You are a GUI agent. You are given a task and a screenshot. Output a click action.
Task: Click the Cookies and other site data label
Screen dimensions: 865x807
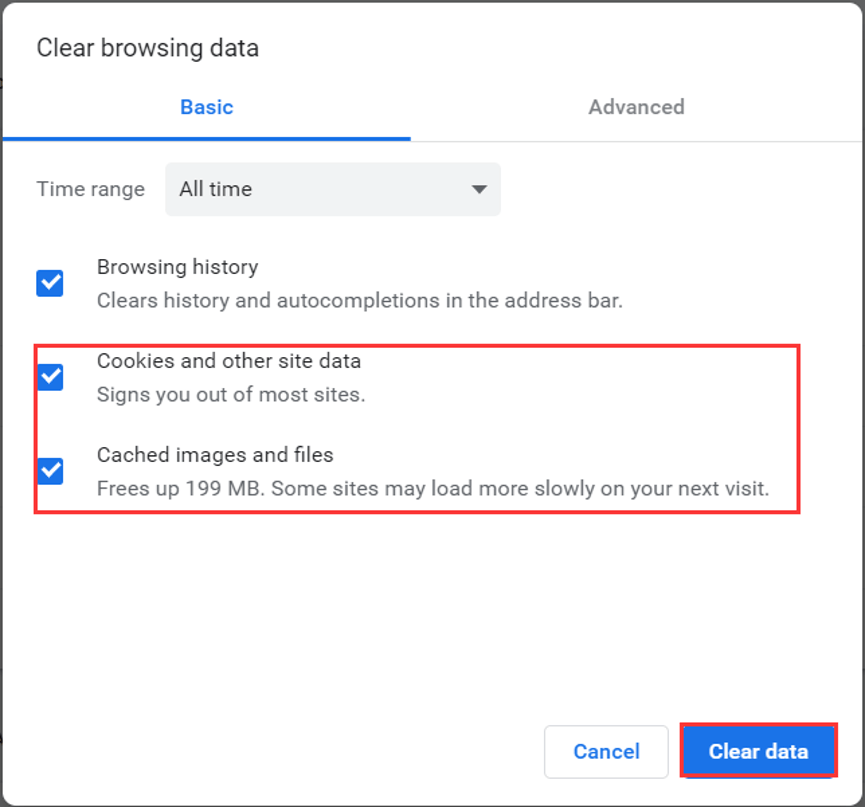pos(229,361)
